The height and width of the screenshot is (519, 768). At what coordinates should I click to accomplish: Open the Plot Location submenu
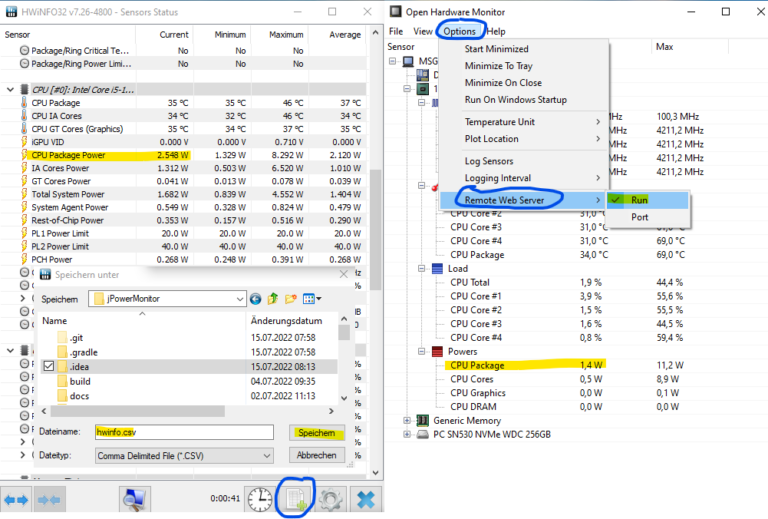[524, 139]
